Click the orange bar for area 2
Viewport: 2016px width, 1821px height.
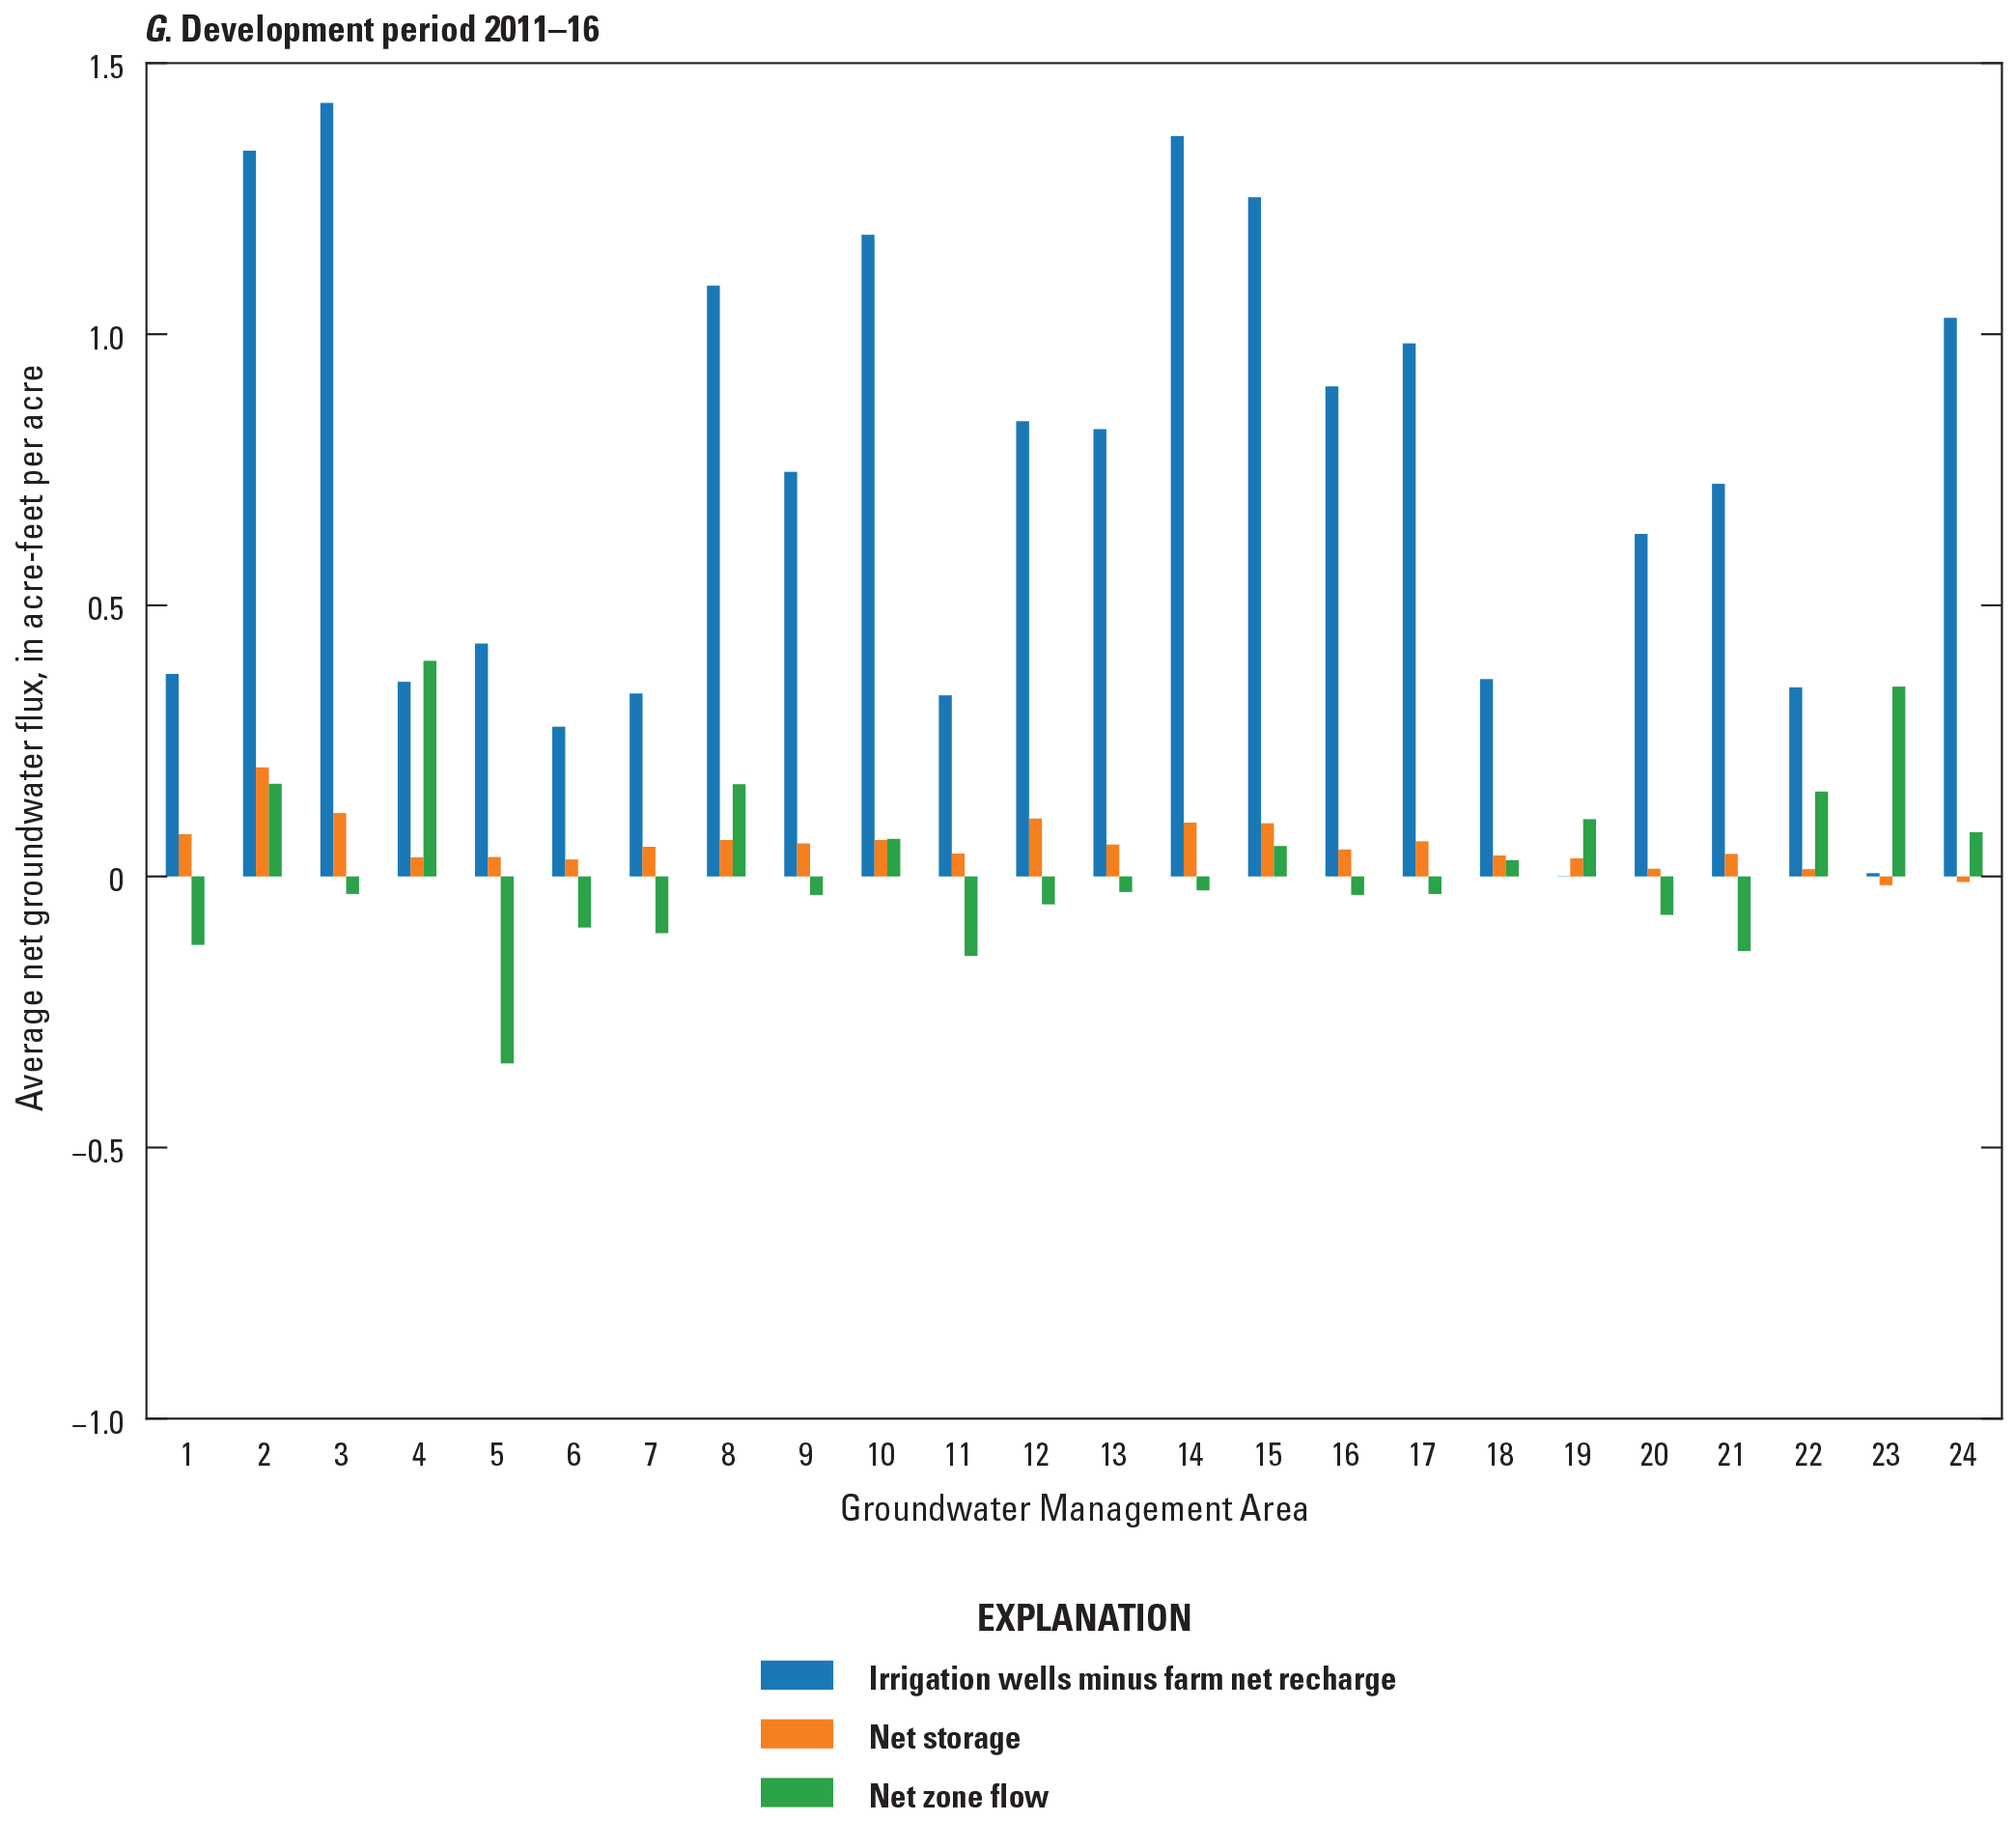point(262,821)
